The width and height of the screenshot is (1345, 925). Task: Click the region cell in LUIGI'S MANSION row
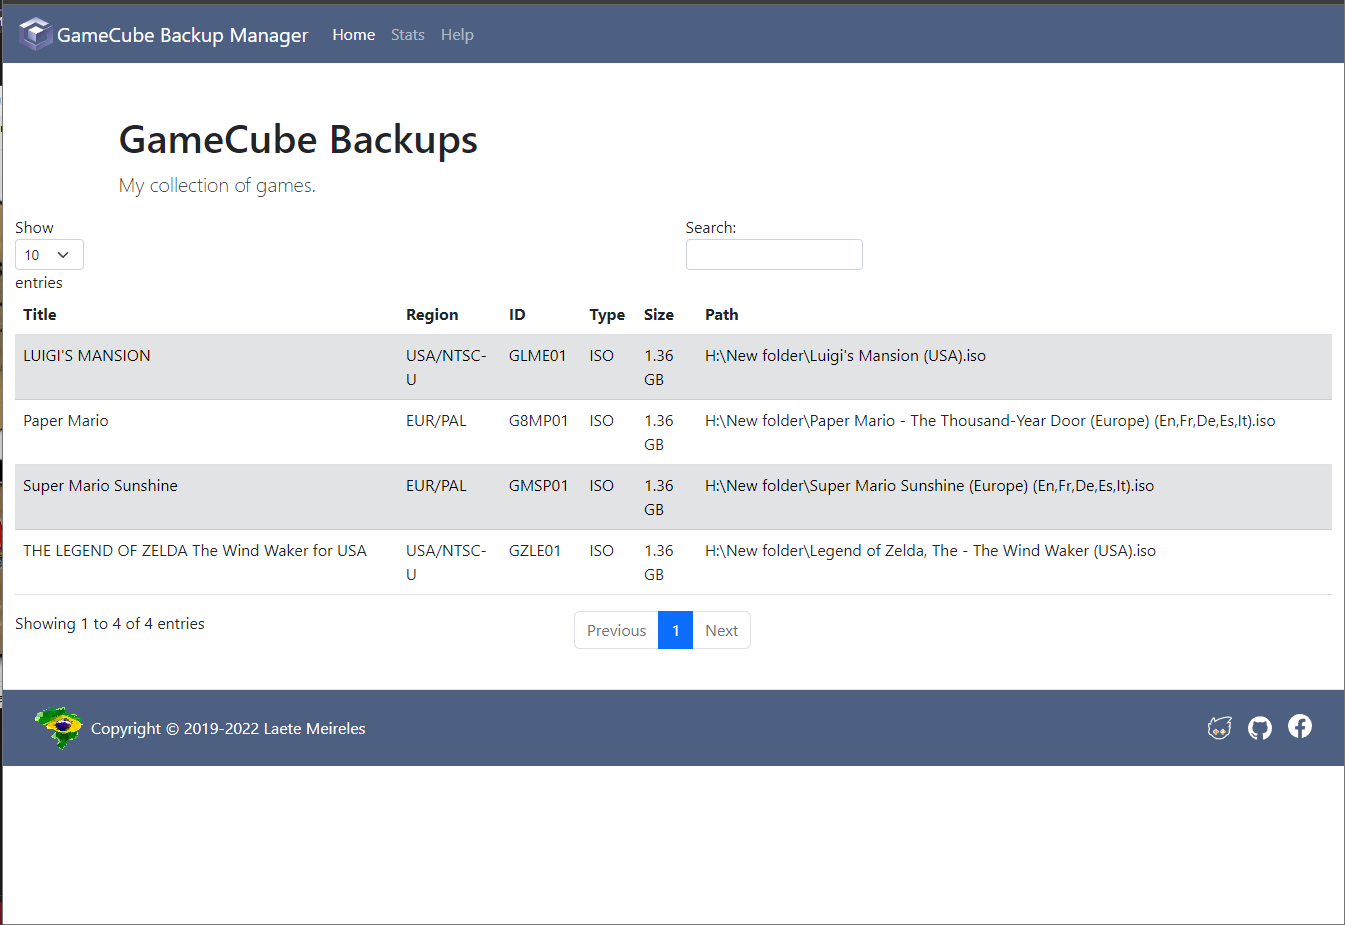tap(446, 367)
